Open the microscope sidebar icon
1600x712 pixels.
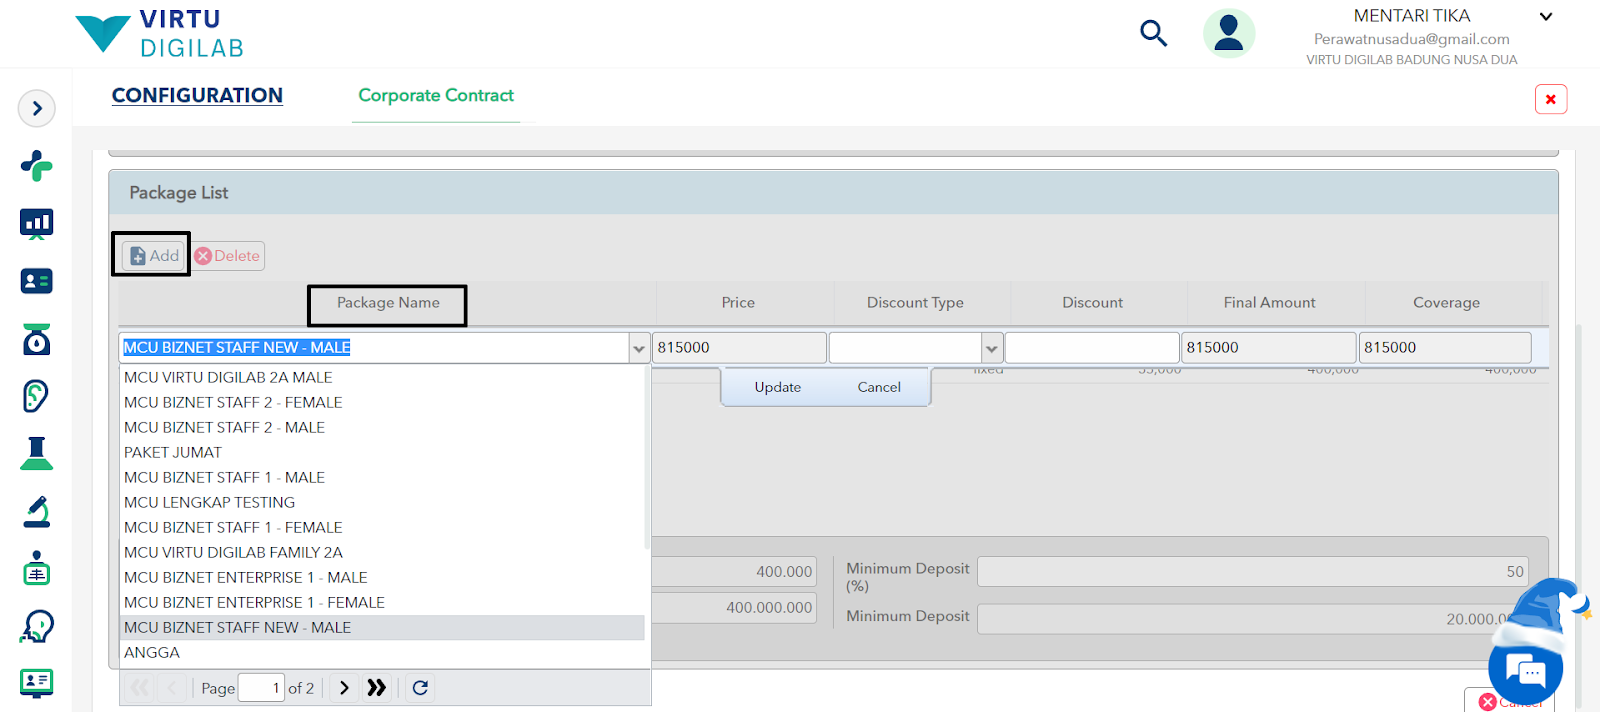point(37,511)
